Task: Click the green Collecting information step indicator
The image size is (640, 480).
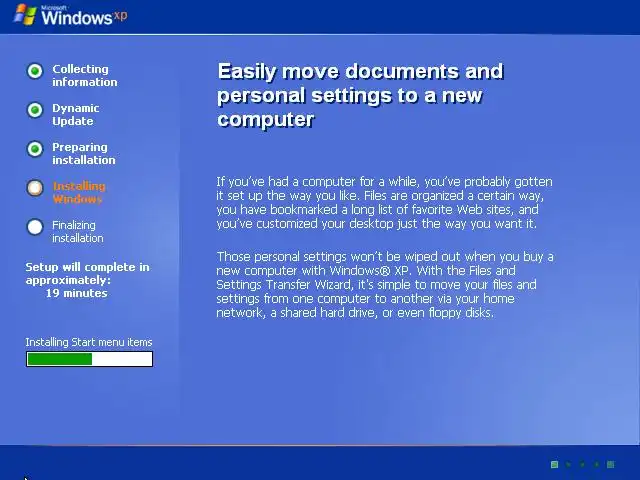Action: [35, 71]
